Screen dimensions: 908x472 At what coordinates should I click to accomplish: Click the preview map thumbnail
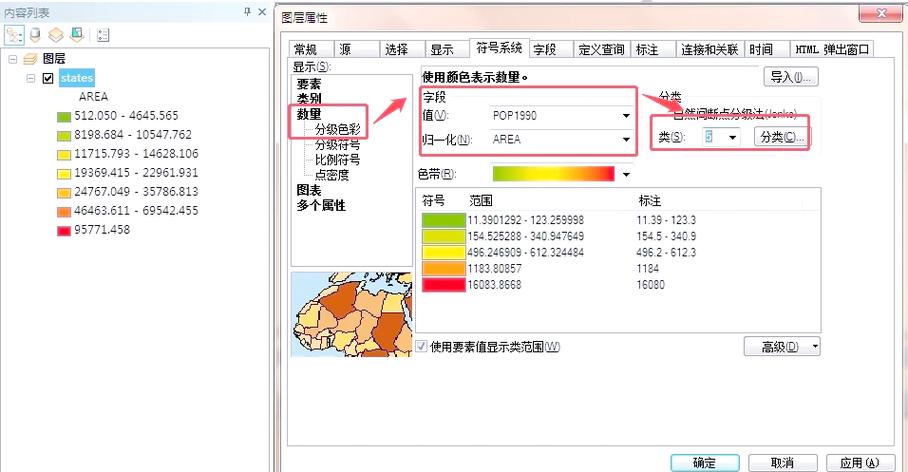[352, 314]
